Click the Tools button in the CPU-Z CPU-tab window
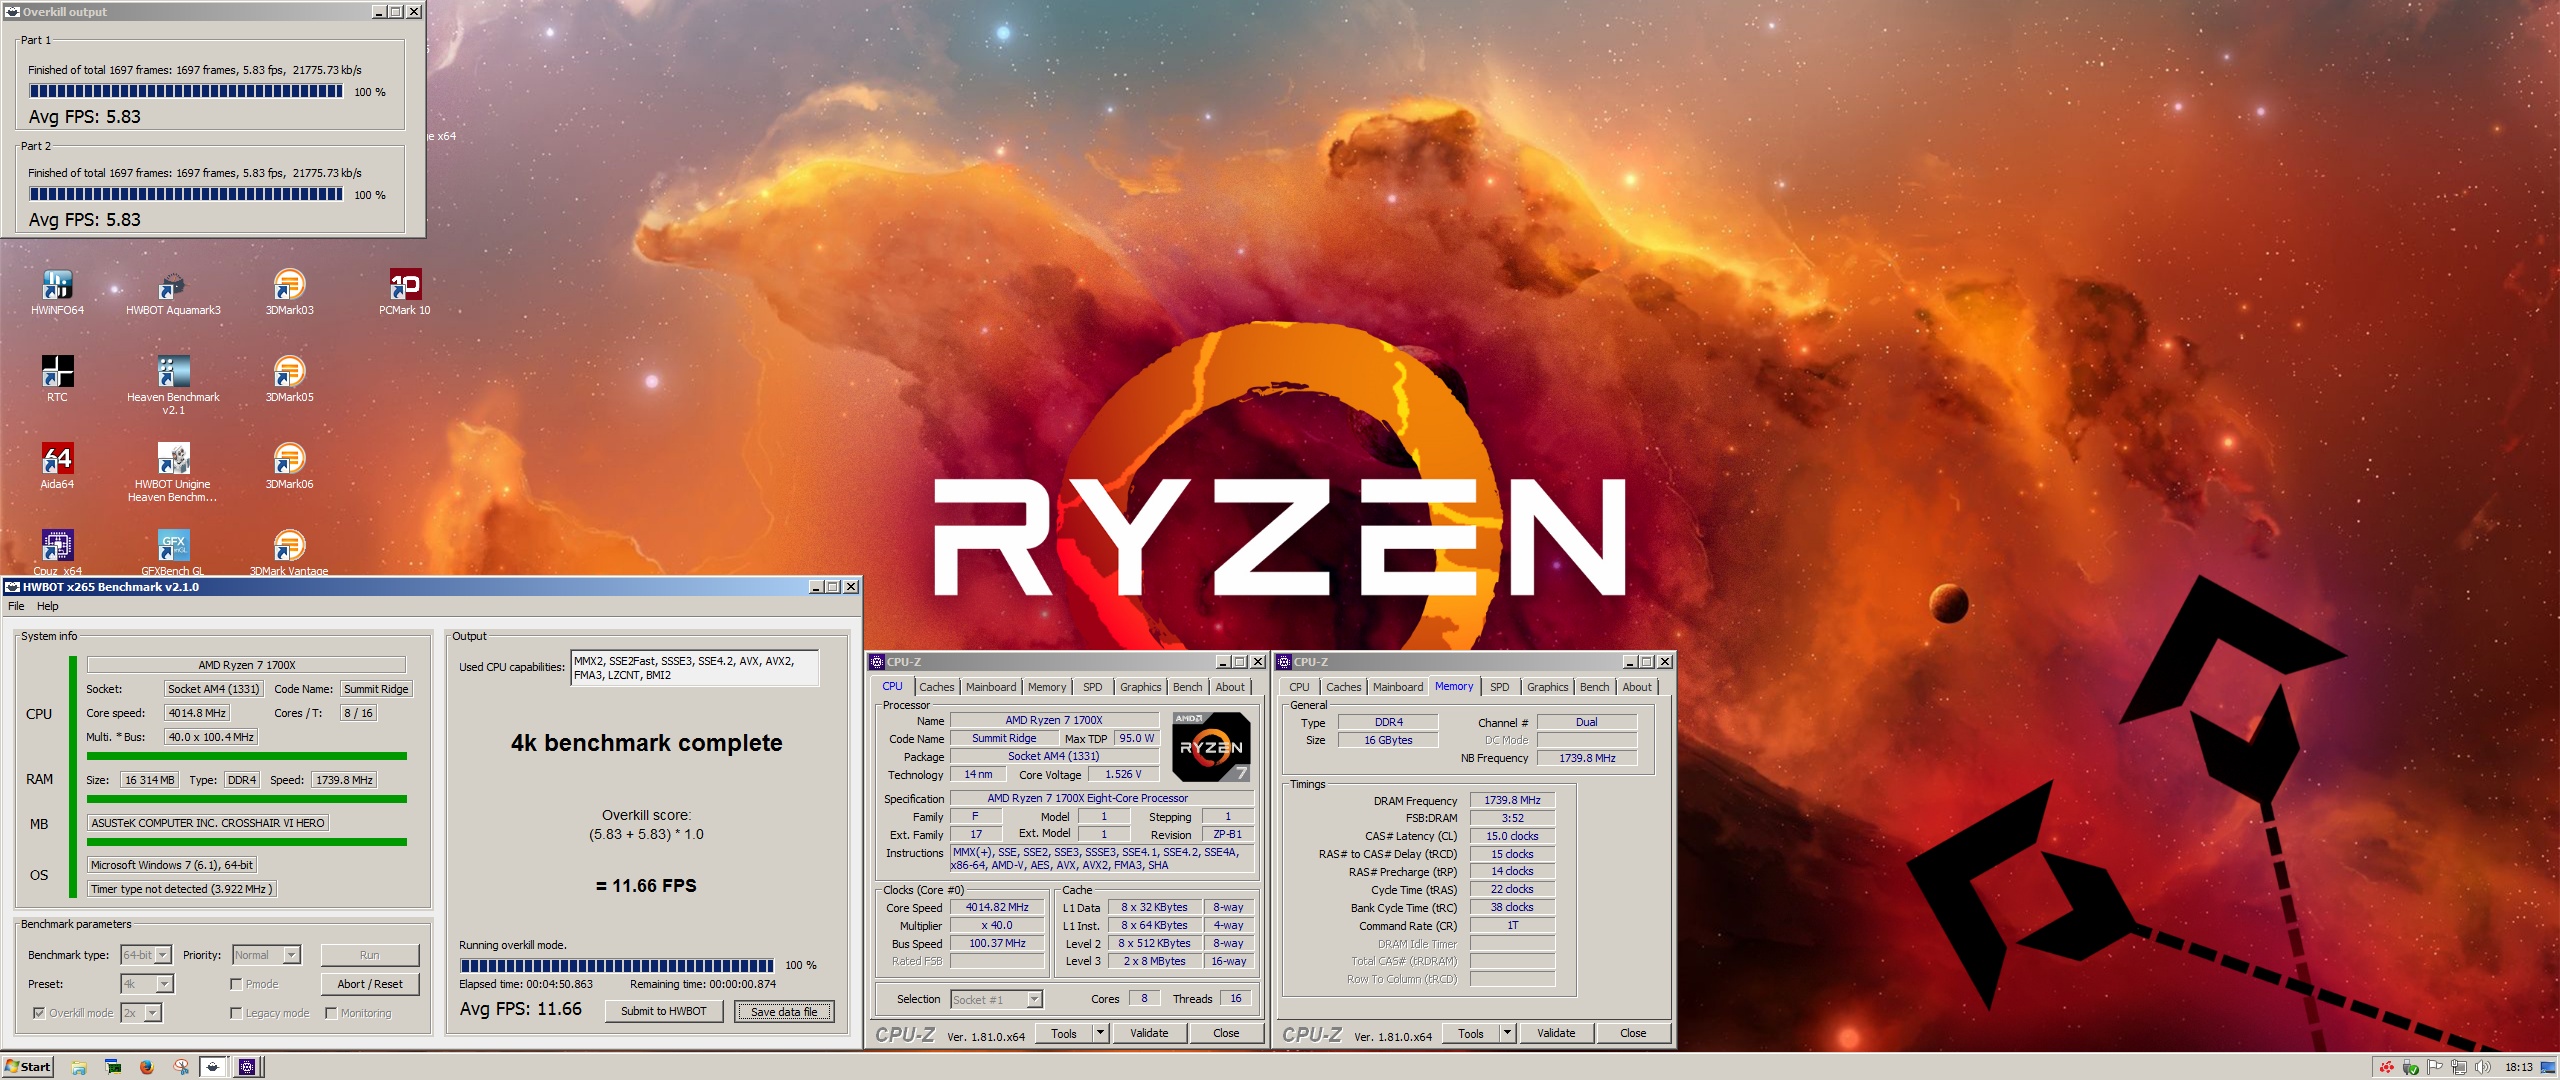Viewport: 2560px width, 1080px height. (1063, 1033)
